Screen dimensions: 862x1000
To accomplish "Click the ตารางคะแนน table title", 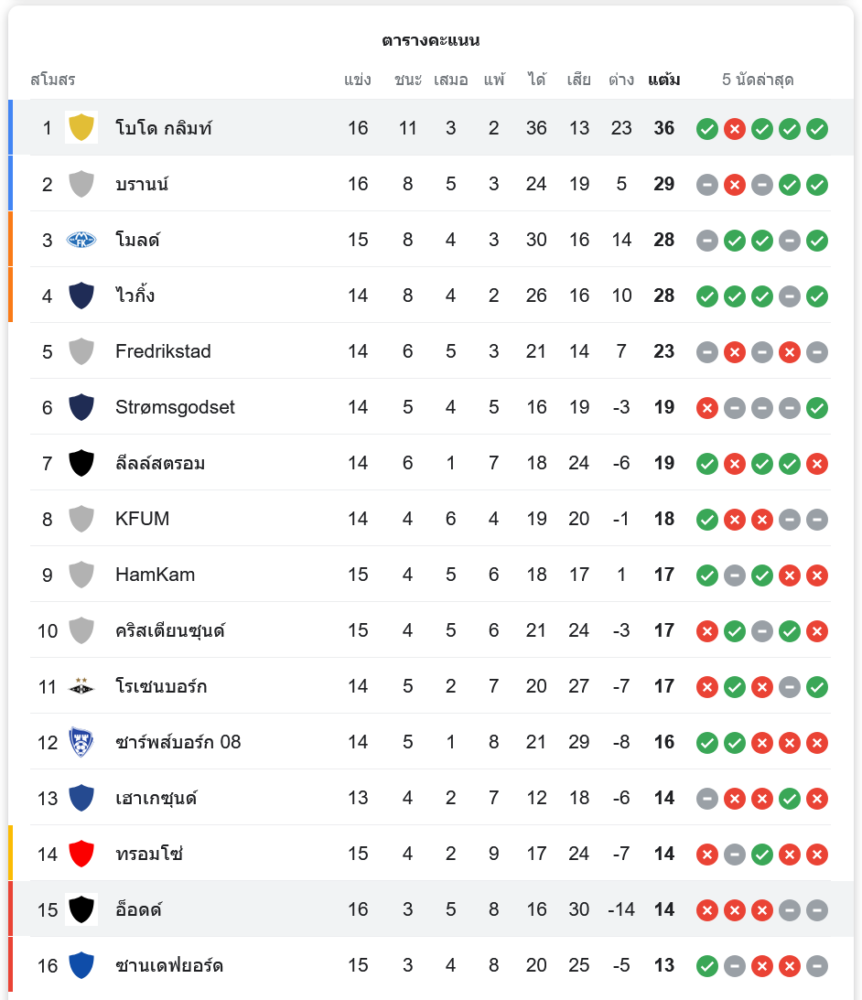I will point(431,40).
